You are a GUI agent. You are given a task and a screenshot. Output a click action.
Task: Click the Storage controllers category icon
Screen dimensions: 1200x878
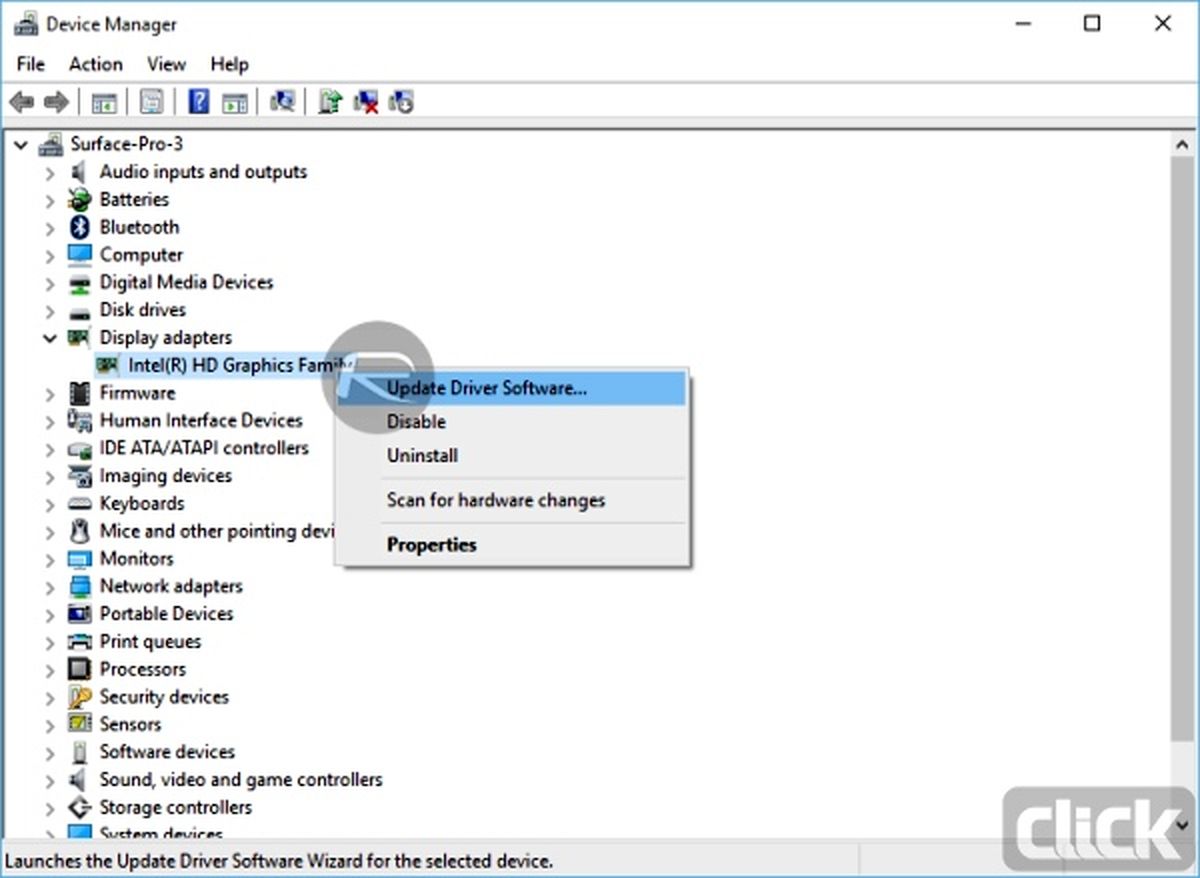(x=80, y=807)
